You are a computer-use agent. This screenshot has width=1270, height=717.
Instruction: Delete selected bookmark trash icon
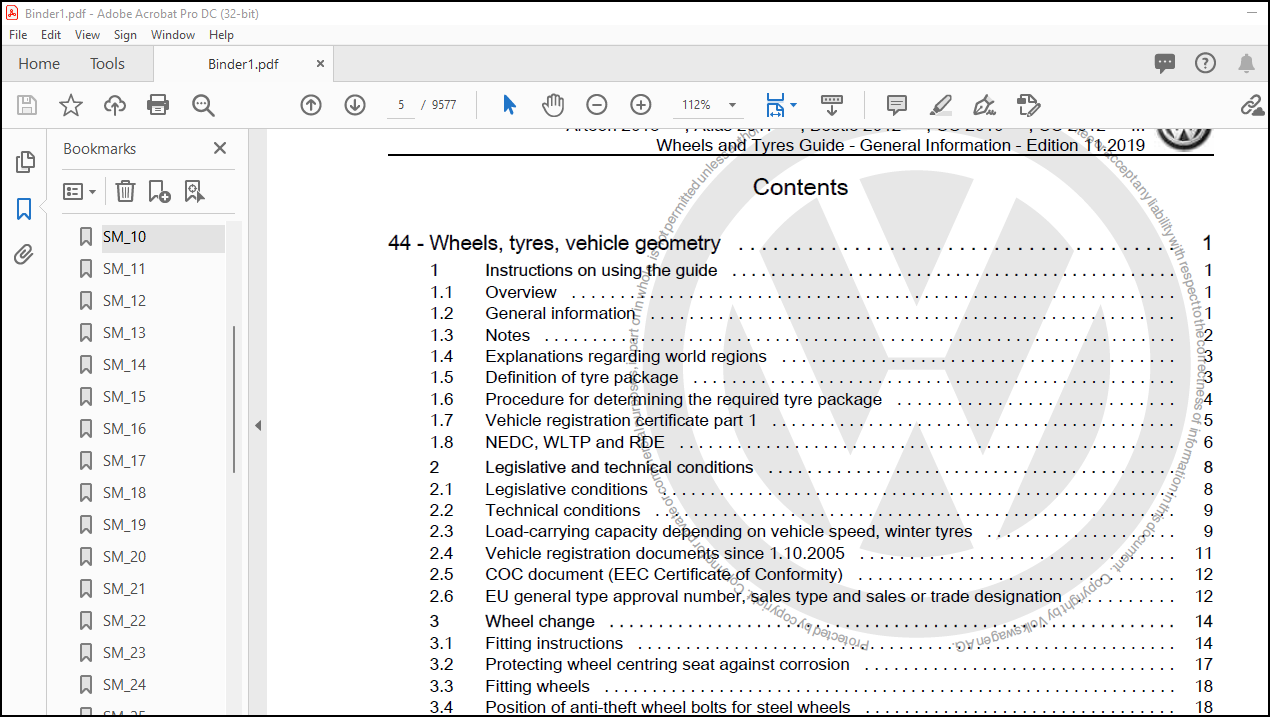tap(125, 191)
